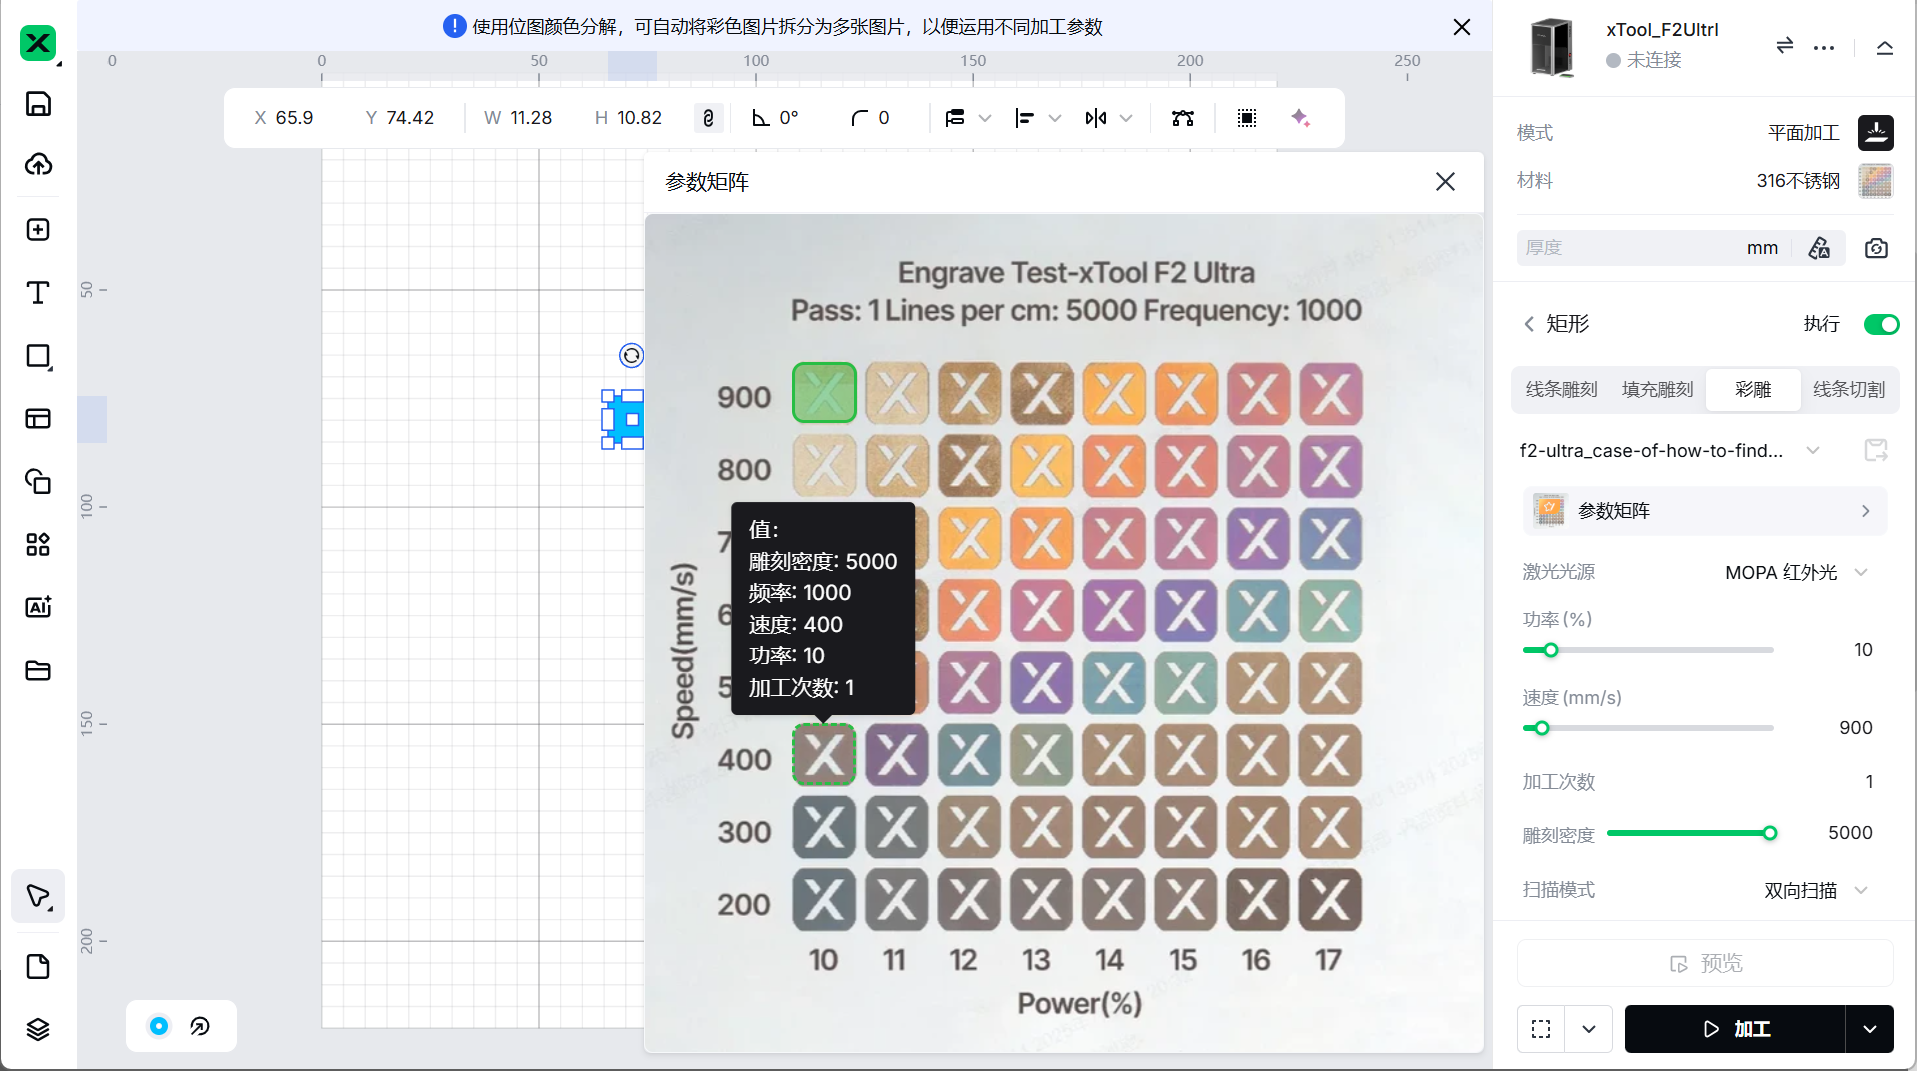Image resolution: width=1917 pixels, height=1071 pixels.
Task: Select the green 900 speed matrix cell
Action: pyautogui.click(x=824, y=393)
